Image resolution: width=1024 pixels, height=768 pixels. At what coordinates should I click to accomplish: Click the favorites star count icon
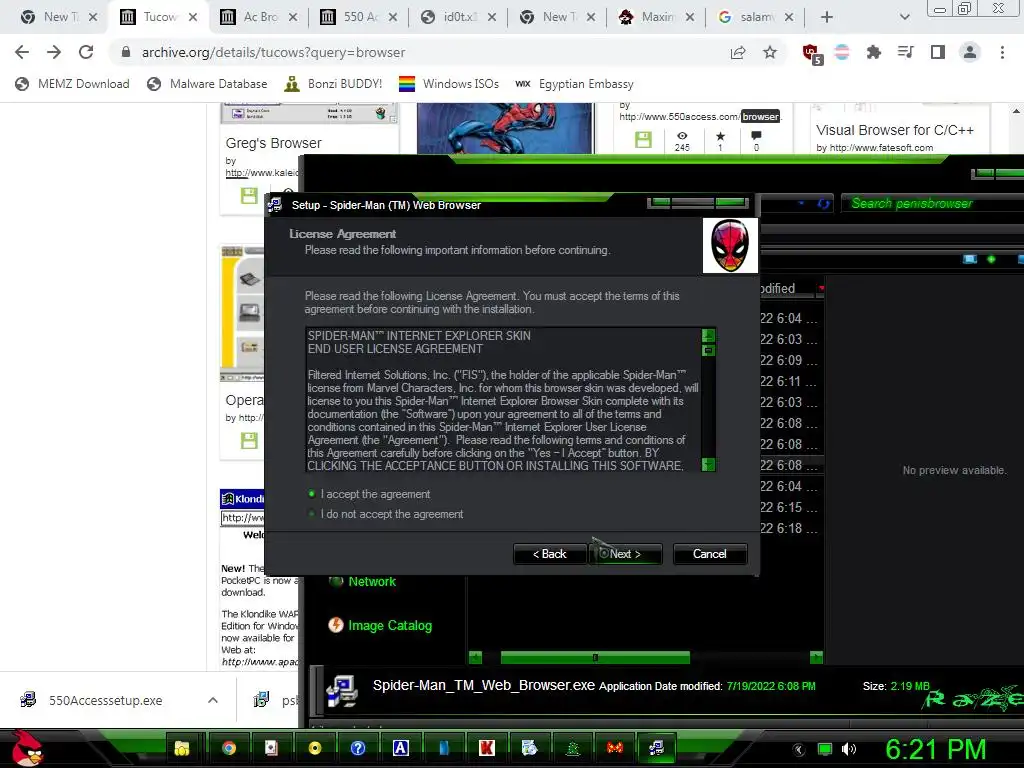[720, 136]
